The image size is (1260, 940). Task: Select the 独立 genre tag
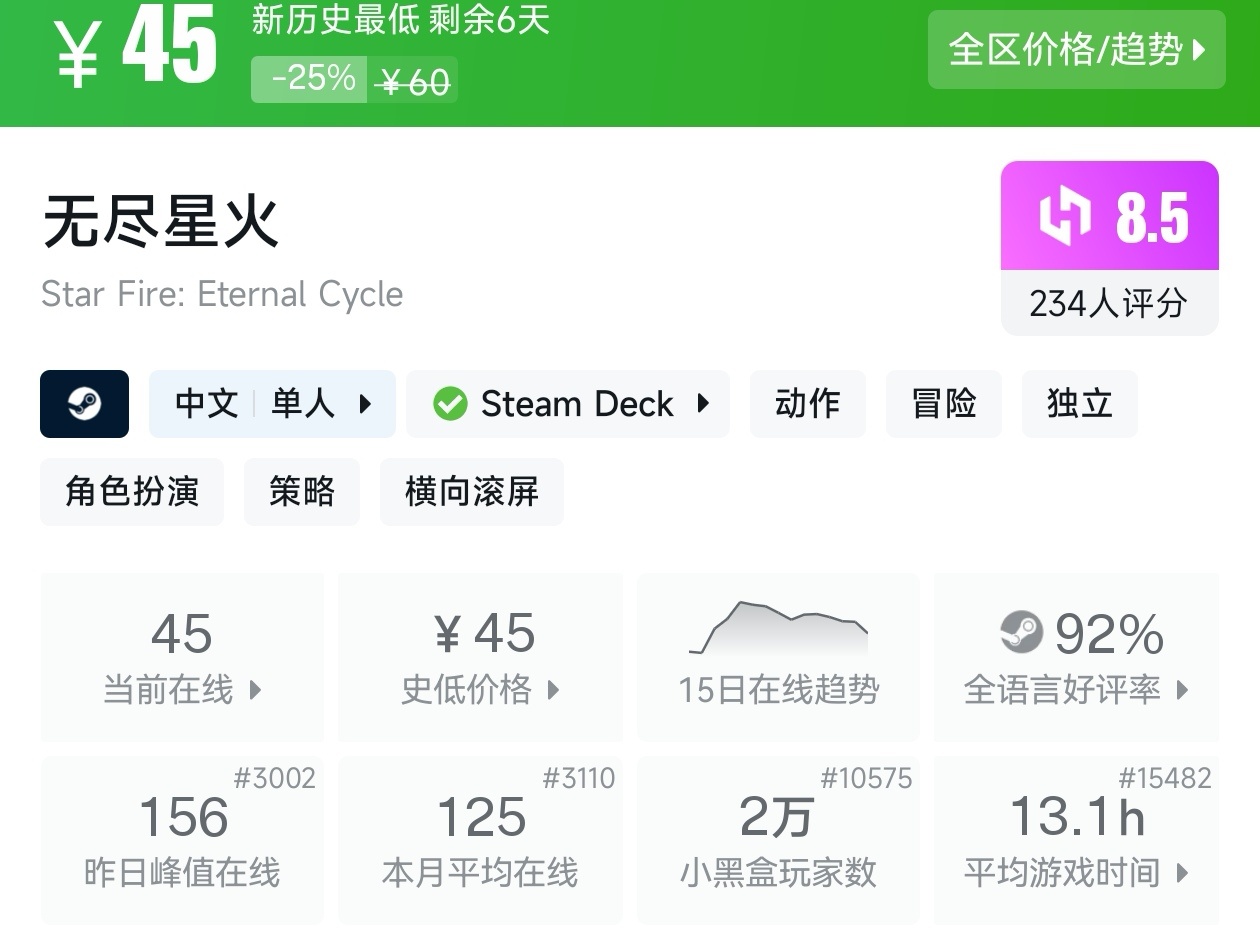(1079, 404)
